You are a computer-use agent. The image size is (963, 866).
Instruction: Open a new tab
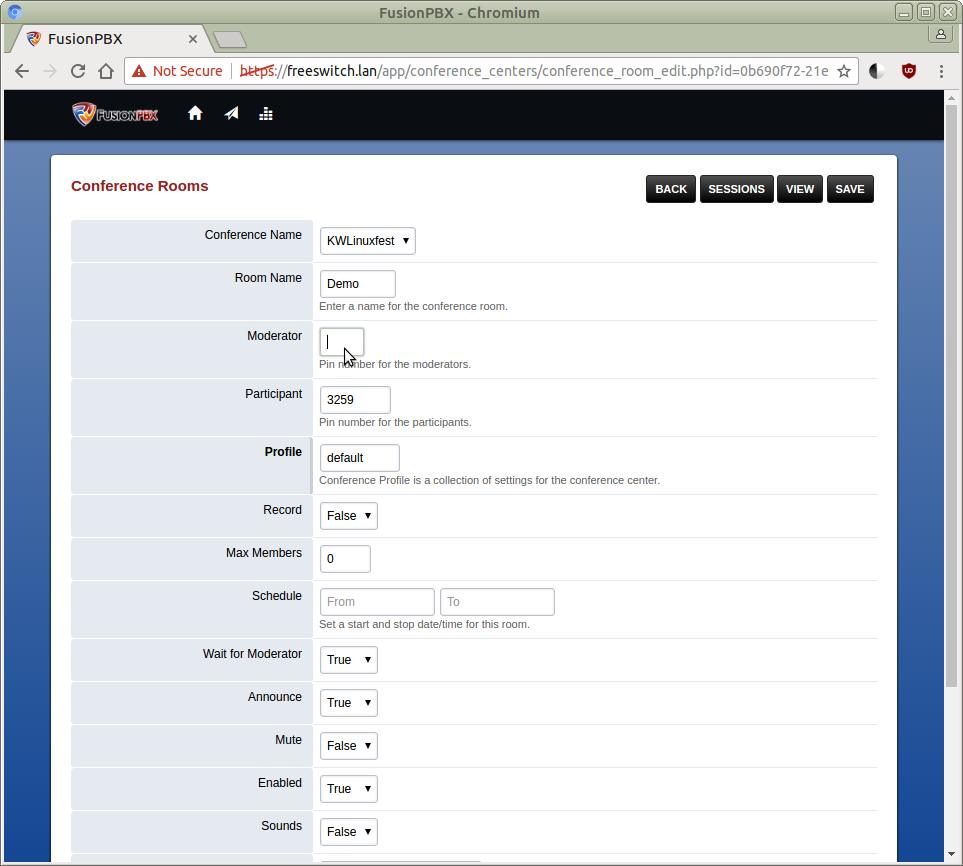[x=230, y=40]
